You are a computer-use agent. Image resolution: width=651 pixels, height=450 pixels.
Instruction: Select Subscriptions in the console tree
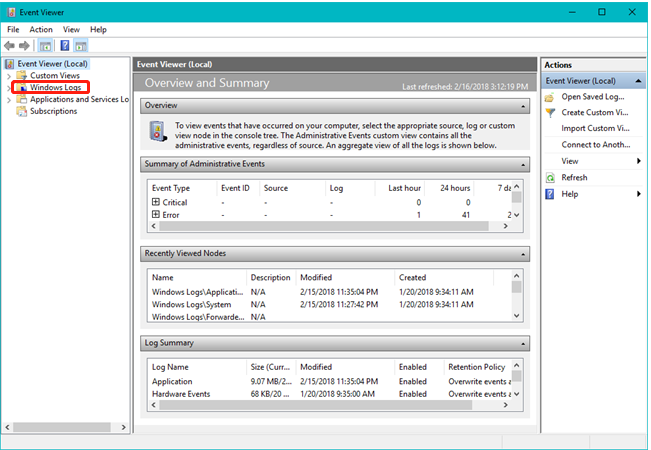(x=53, y=111)
